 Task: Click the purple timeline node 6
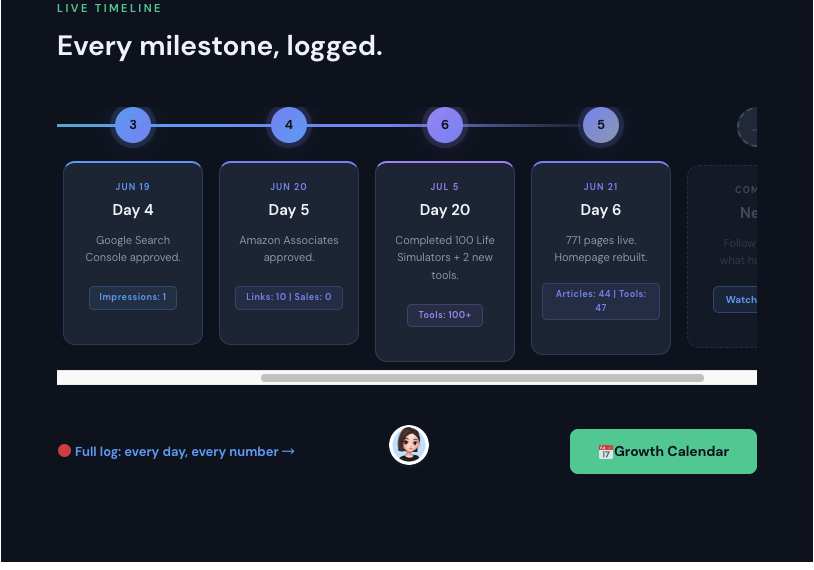point(445,125)
